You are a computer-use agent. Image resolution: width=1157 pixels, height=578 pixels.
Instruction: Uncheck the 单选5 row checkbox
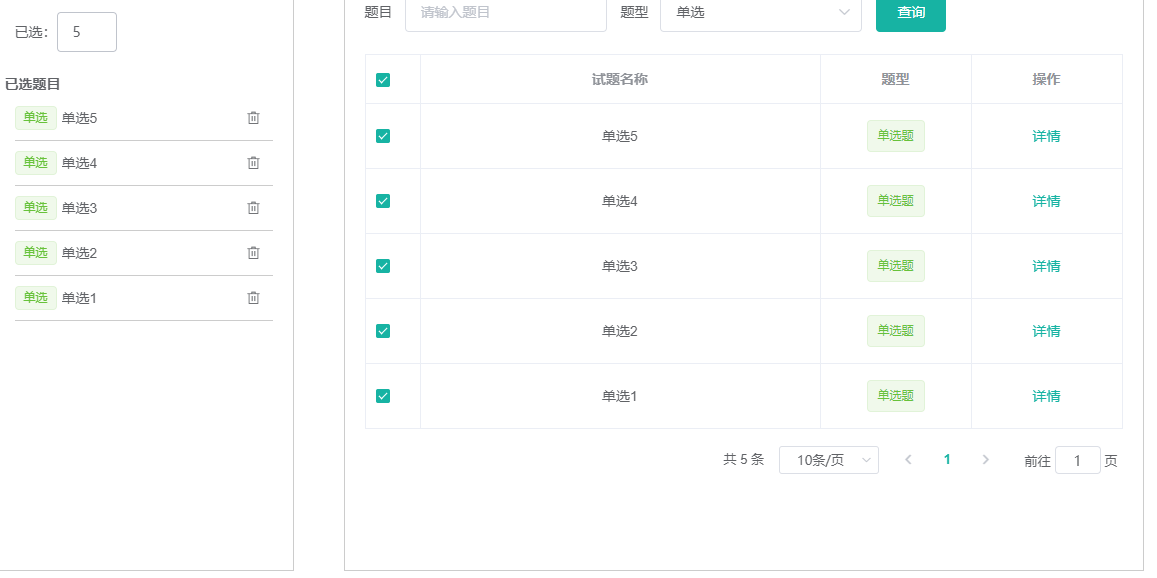[383, 136]
